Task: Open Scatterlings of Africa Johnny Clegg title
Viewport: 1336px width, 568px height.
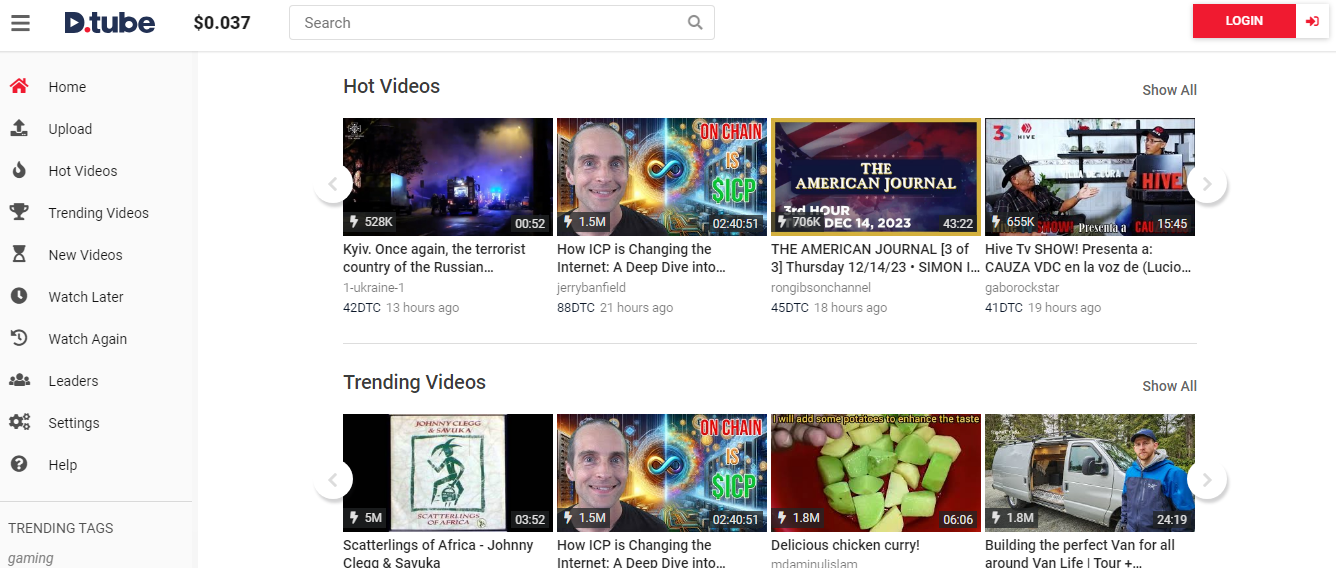Action: click(438, 554)
